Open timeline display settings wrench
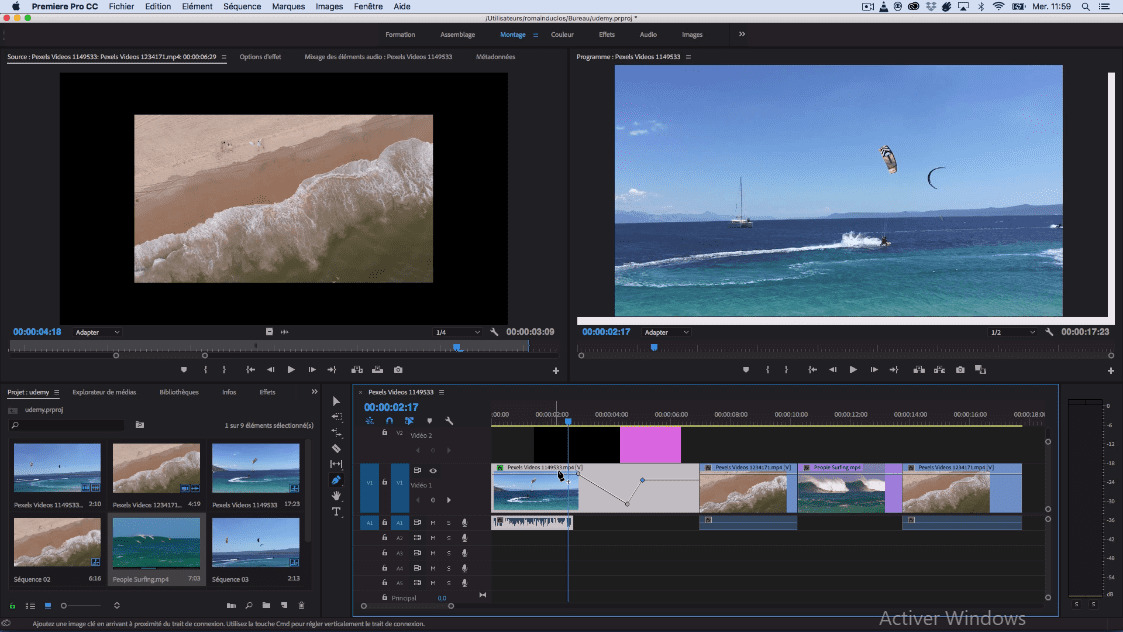 [x=449, y=421]
